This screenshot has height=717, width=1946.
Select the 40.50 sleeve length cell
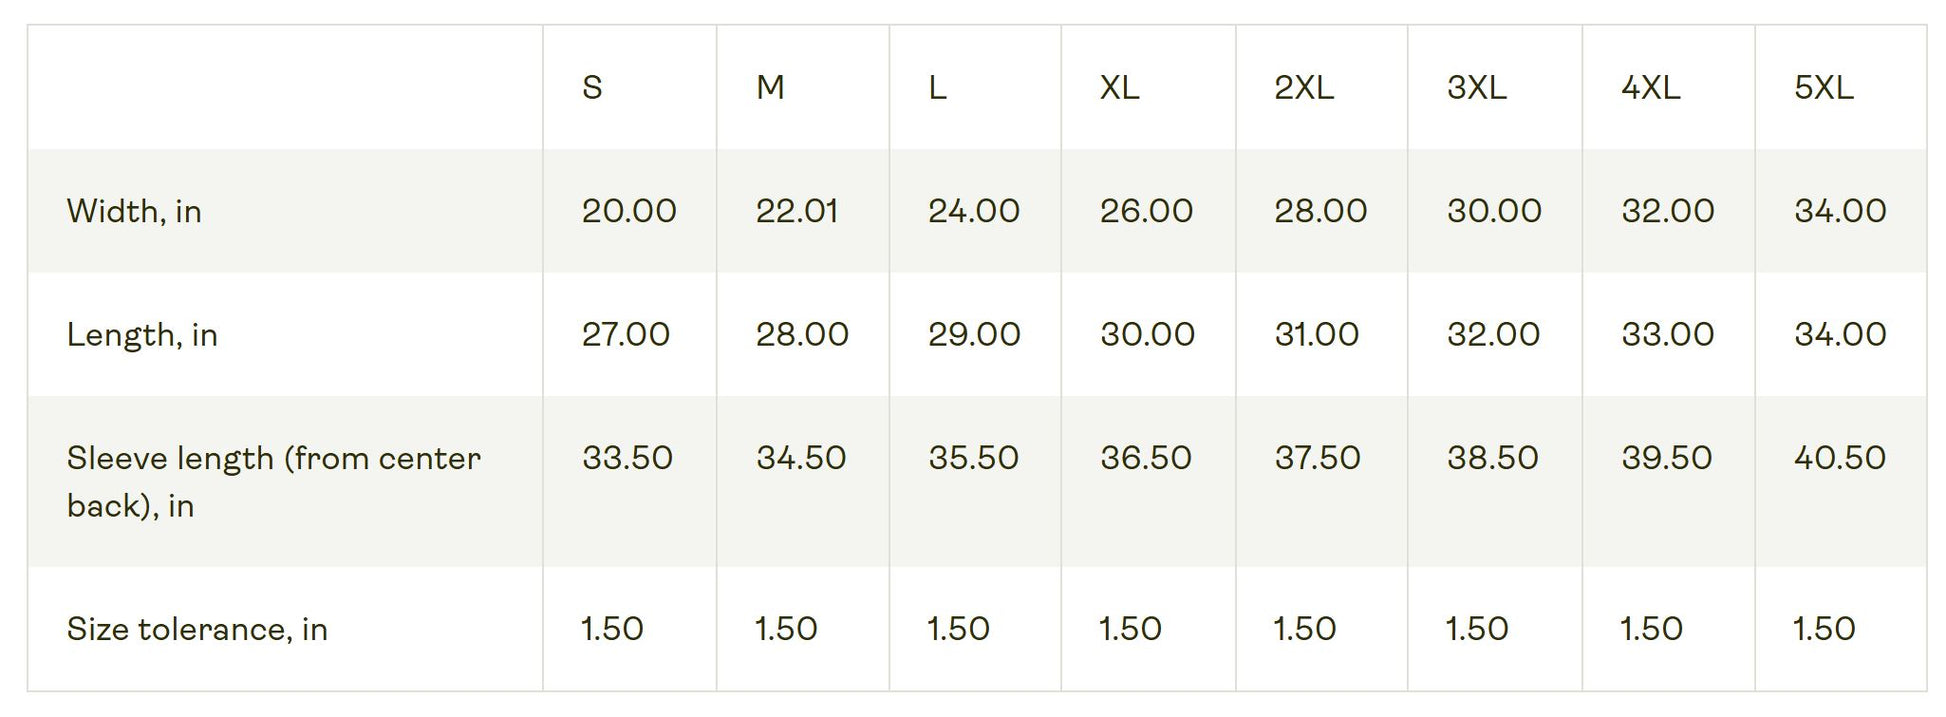1839,458
